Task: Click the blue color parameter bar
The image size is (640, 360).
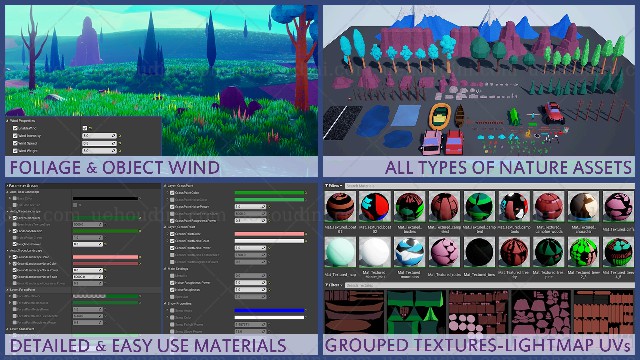Action: (x=269, y=311)
